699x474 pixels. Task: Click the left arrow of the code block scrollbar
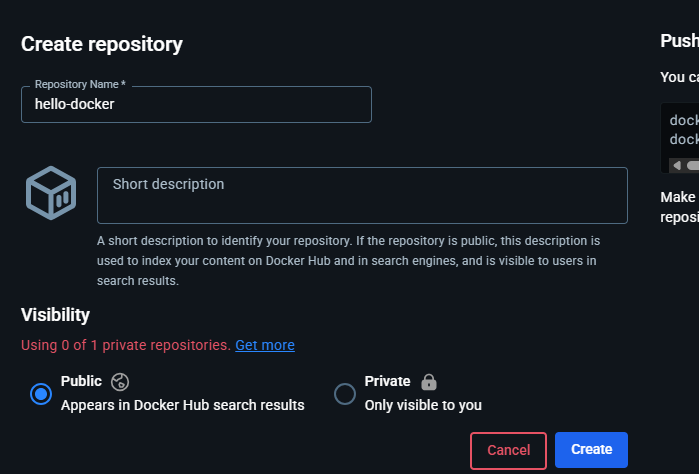tap(677, 165)
